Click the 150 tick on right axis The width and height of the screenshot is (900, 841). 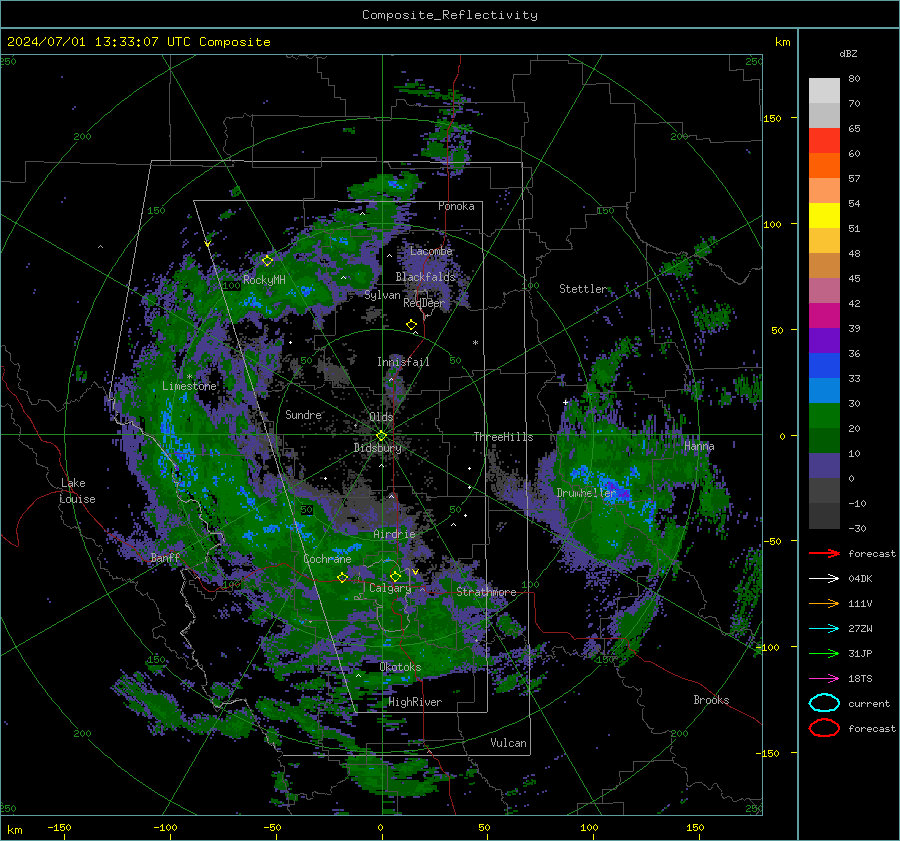click(772, 118)
